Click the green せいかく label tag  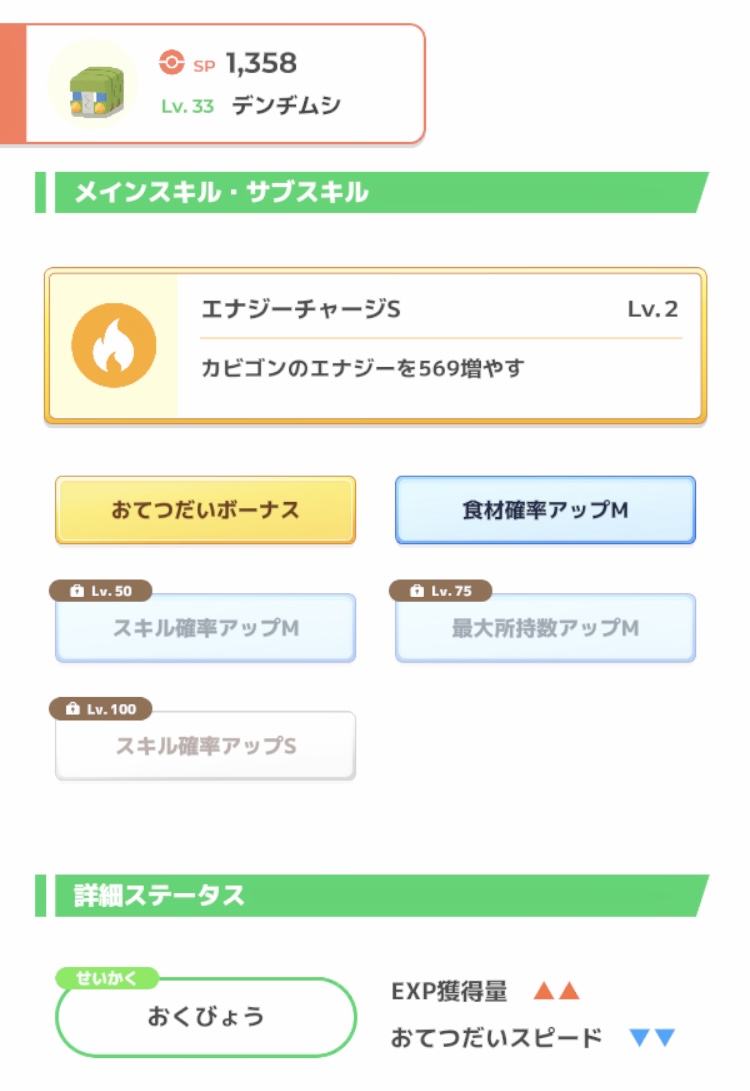(105, 978)
